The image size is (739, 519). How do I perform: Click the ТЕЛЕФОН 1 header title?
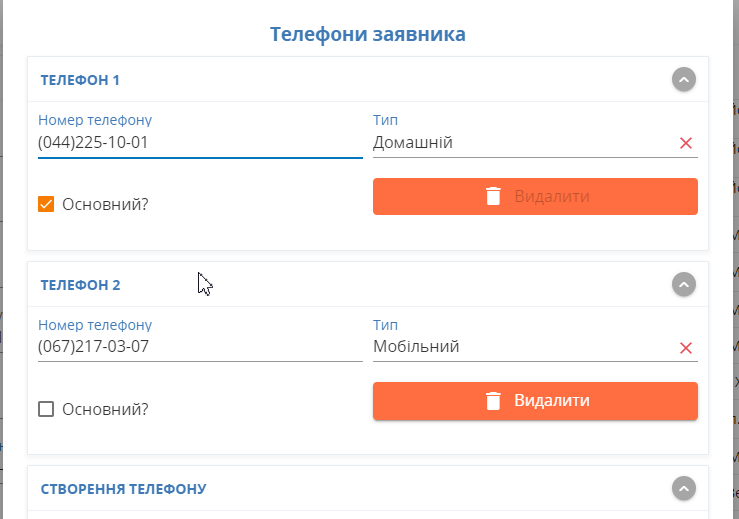80,80
